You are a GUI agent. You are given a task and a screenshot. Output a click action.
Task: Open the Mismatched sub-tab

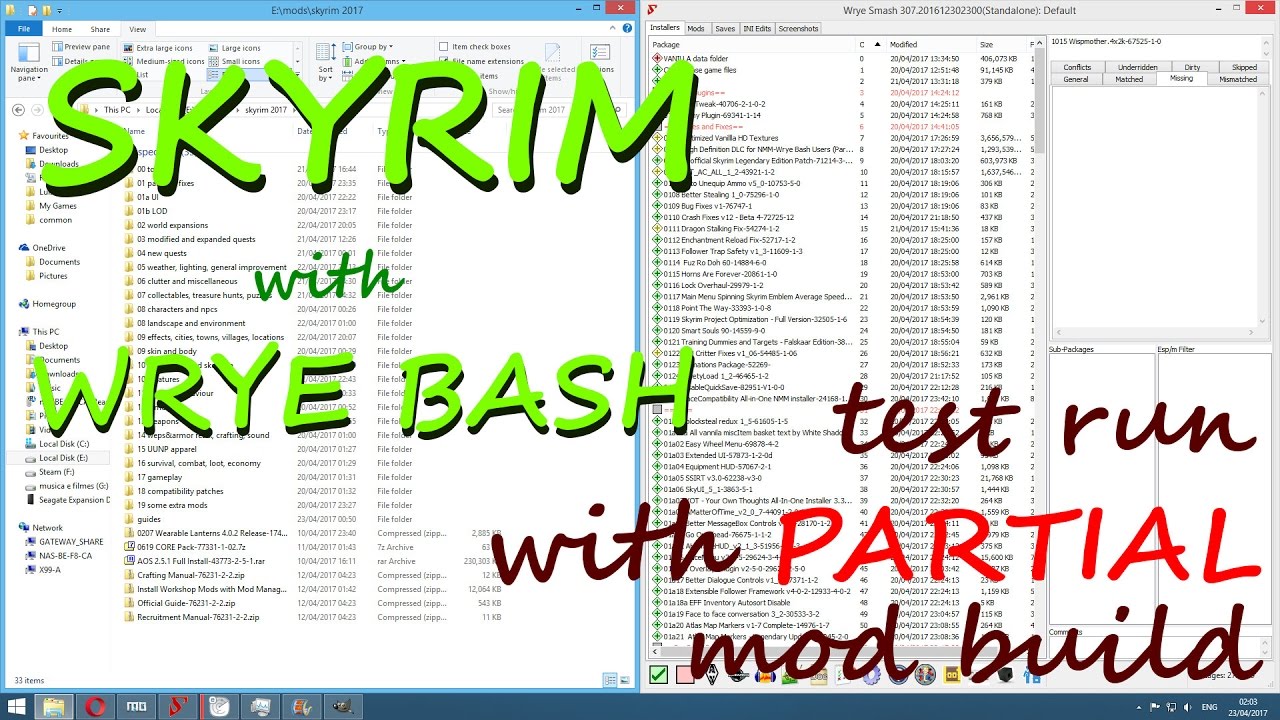tap(1238, 79)
